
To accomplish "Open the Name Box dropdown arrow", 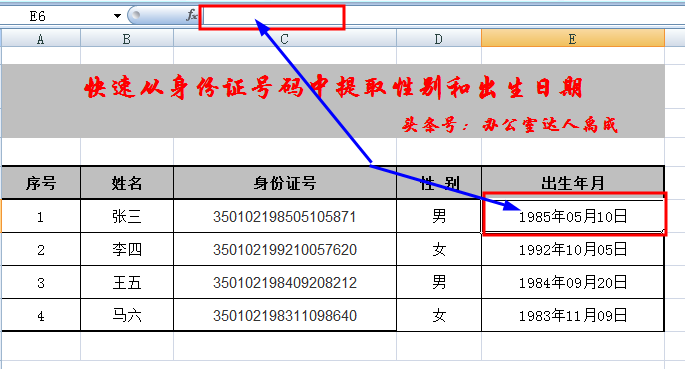I will [117, 16].
